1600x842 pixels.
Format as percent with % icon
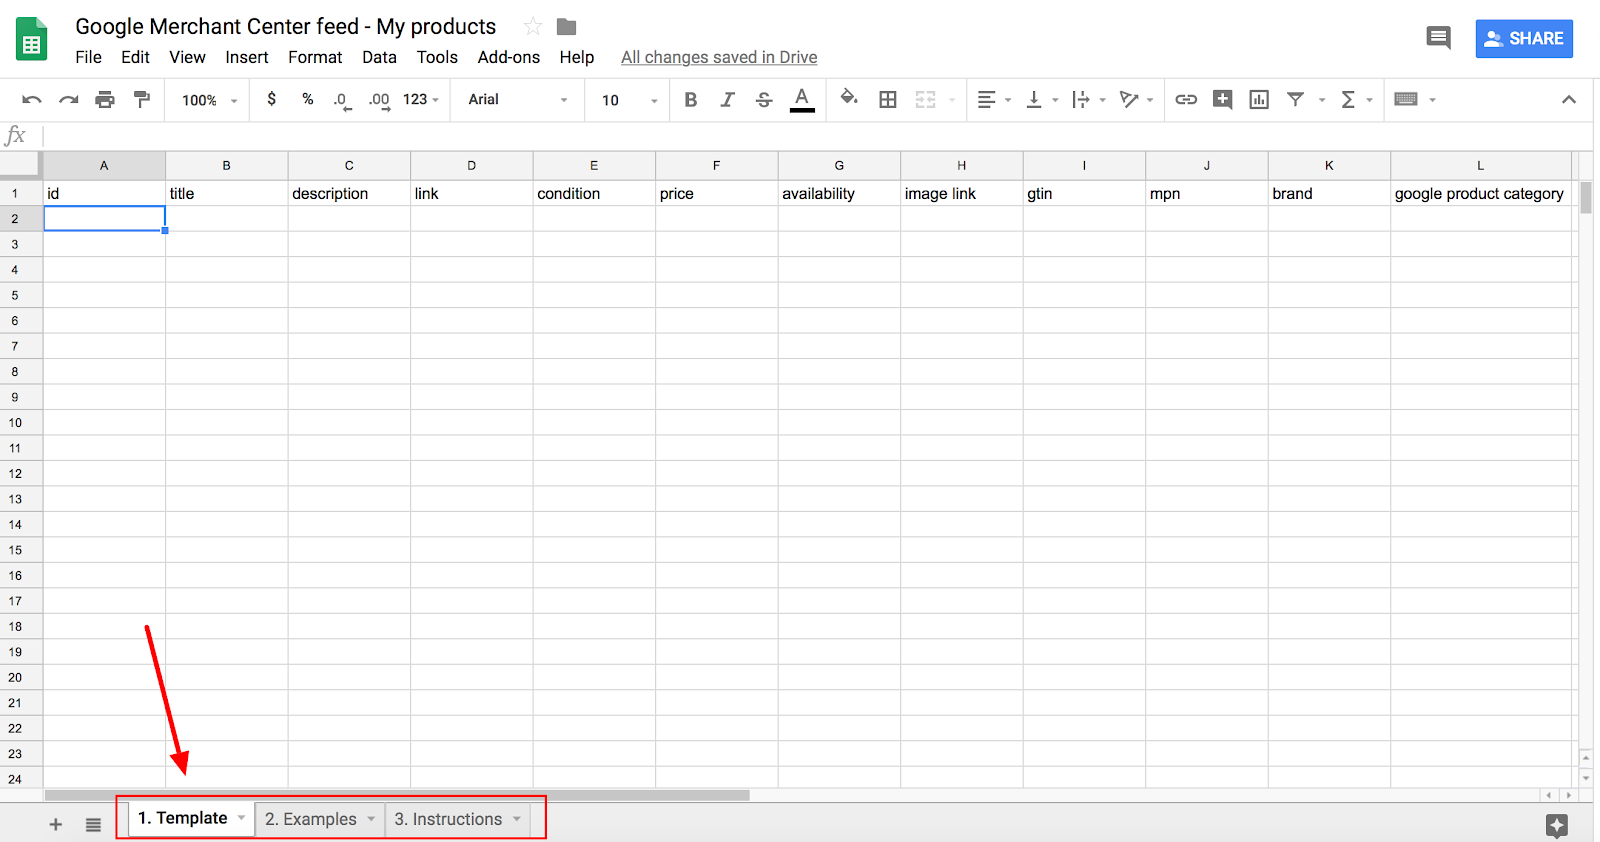[x=308, y=99]
